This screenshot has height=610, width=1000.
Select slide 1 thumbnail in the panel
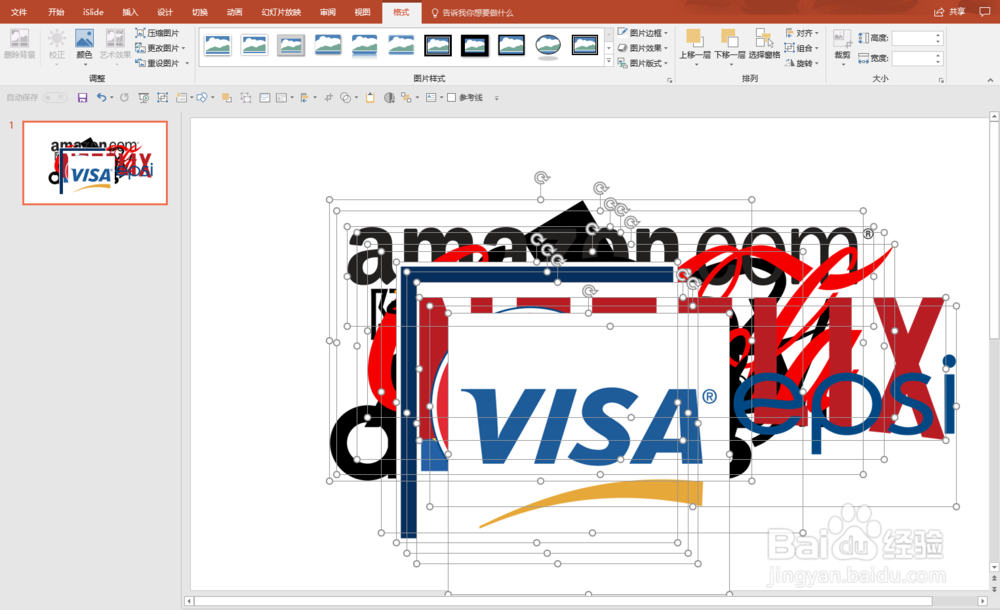(95, 163)
